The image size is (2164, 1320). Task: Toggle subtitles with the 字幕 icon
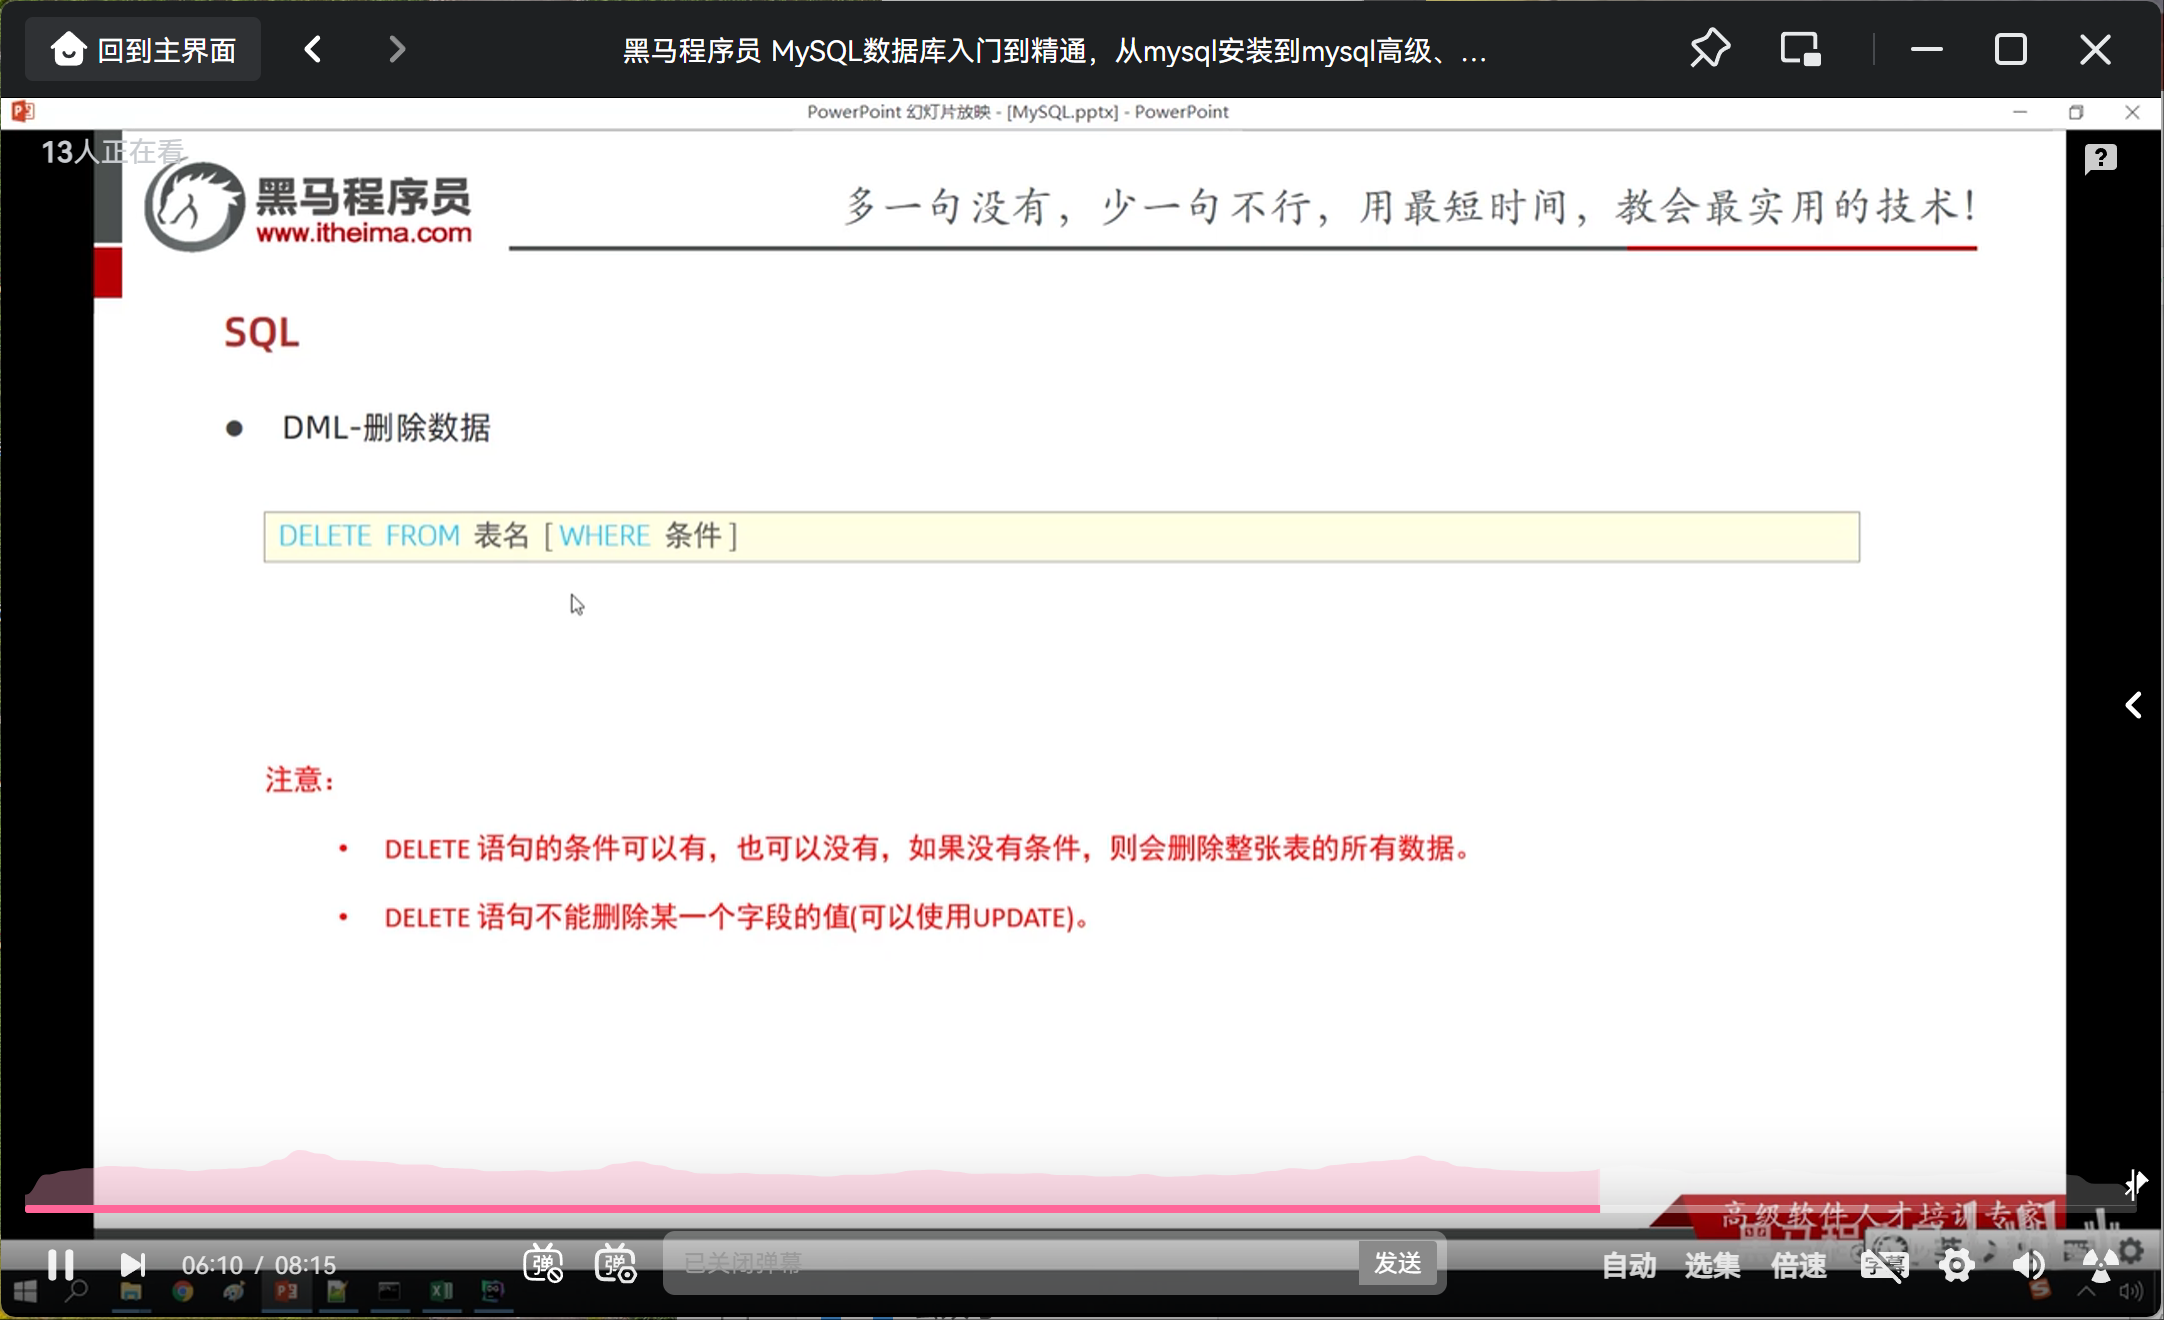[x=1884, y=1266]
